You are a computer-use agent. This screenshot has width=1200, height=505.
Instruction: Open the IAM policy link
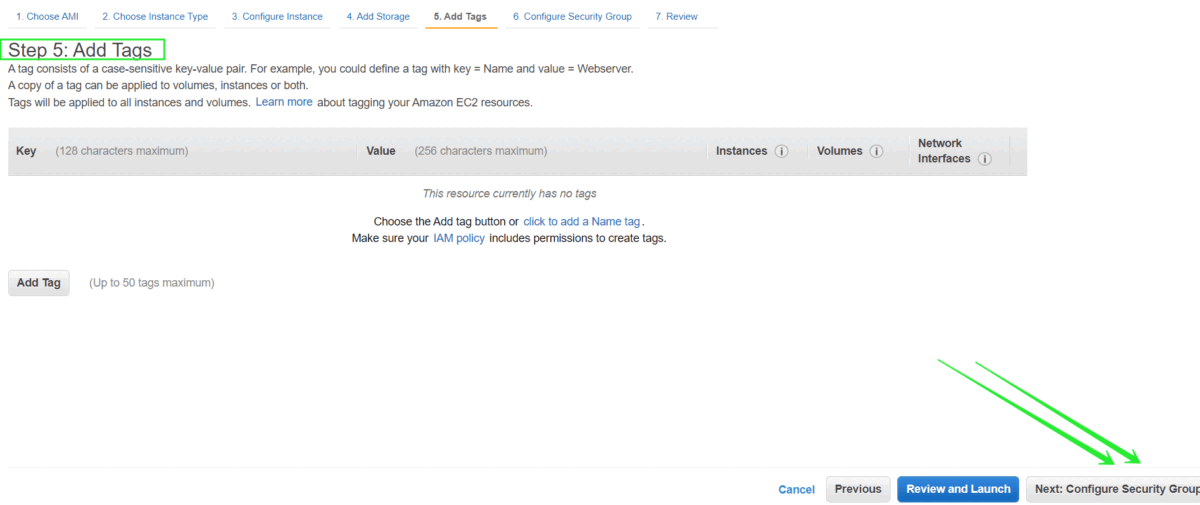458,238
